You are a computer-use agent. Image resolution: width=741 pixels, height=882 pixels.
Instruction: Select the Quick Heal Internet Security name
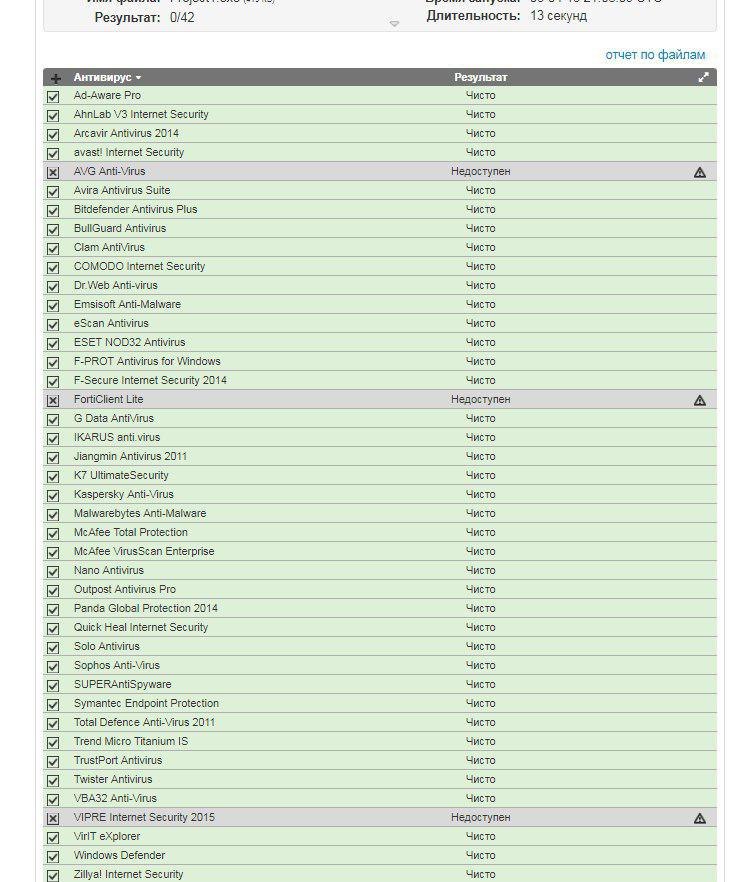(x=141, y=627)
